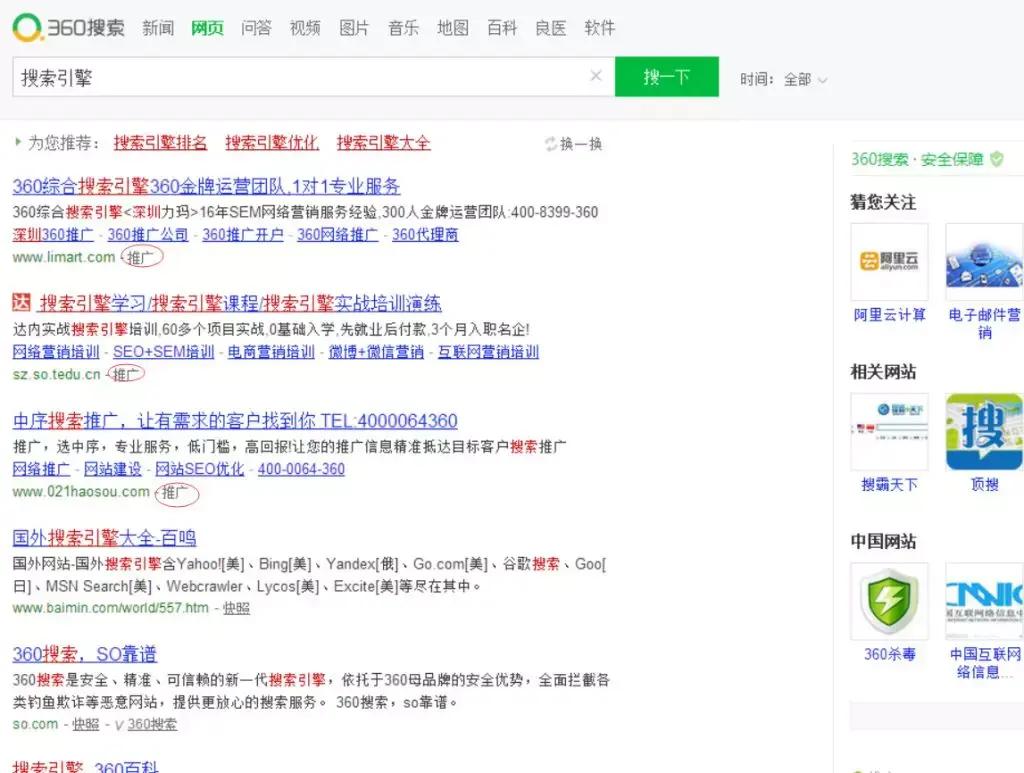This screenshot has width=1024, height=773.
Task: Open the 360推广开户 sublink
Action: 243,234
